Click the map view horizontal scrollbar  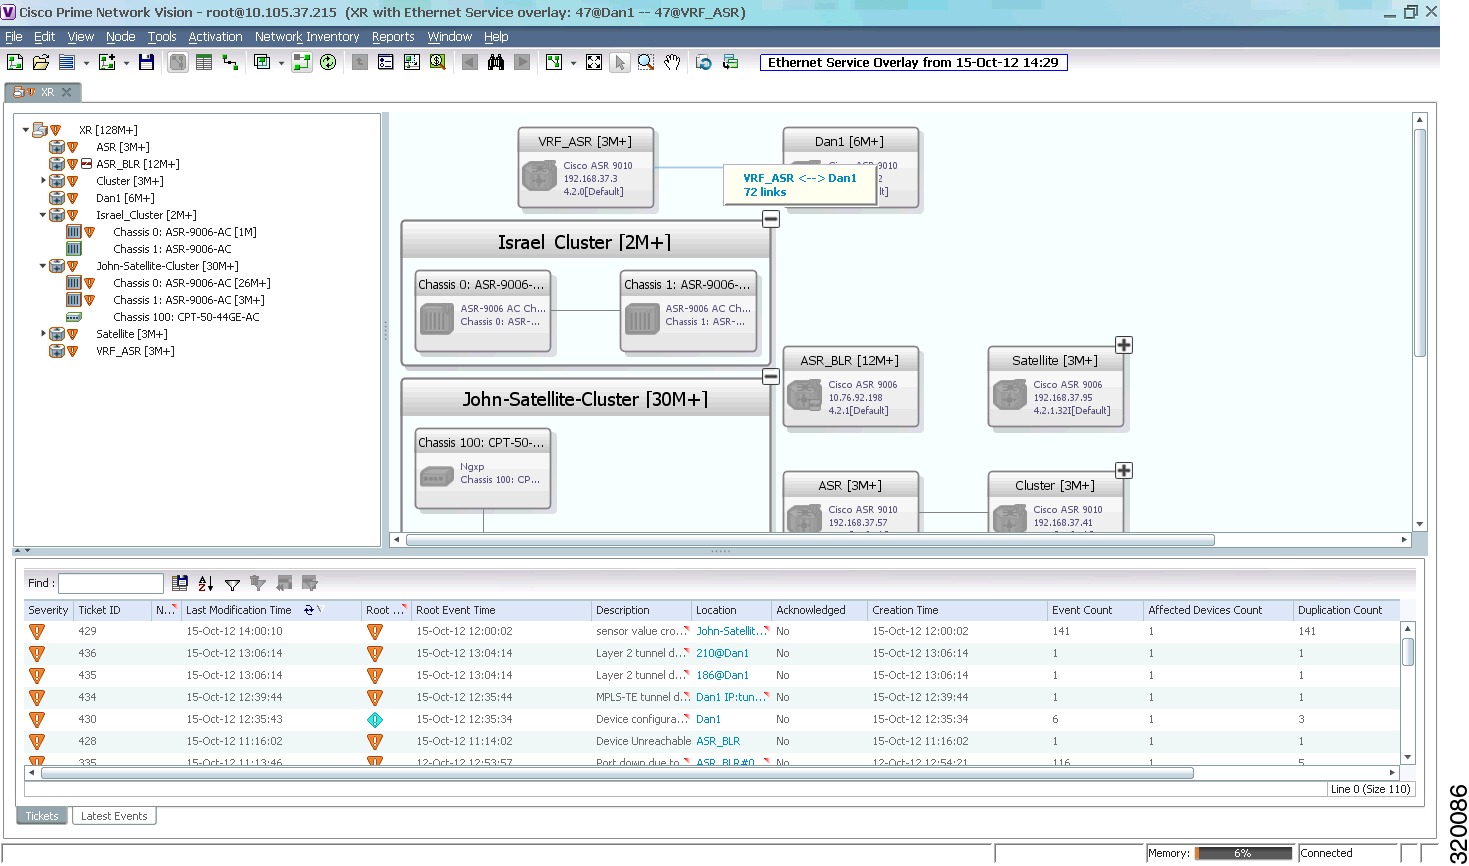pyautogui.click(x=810, y=540)
